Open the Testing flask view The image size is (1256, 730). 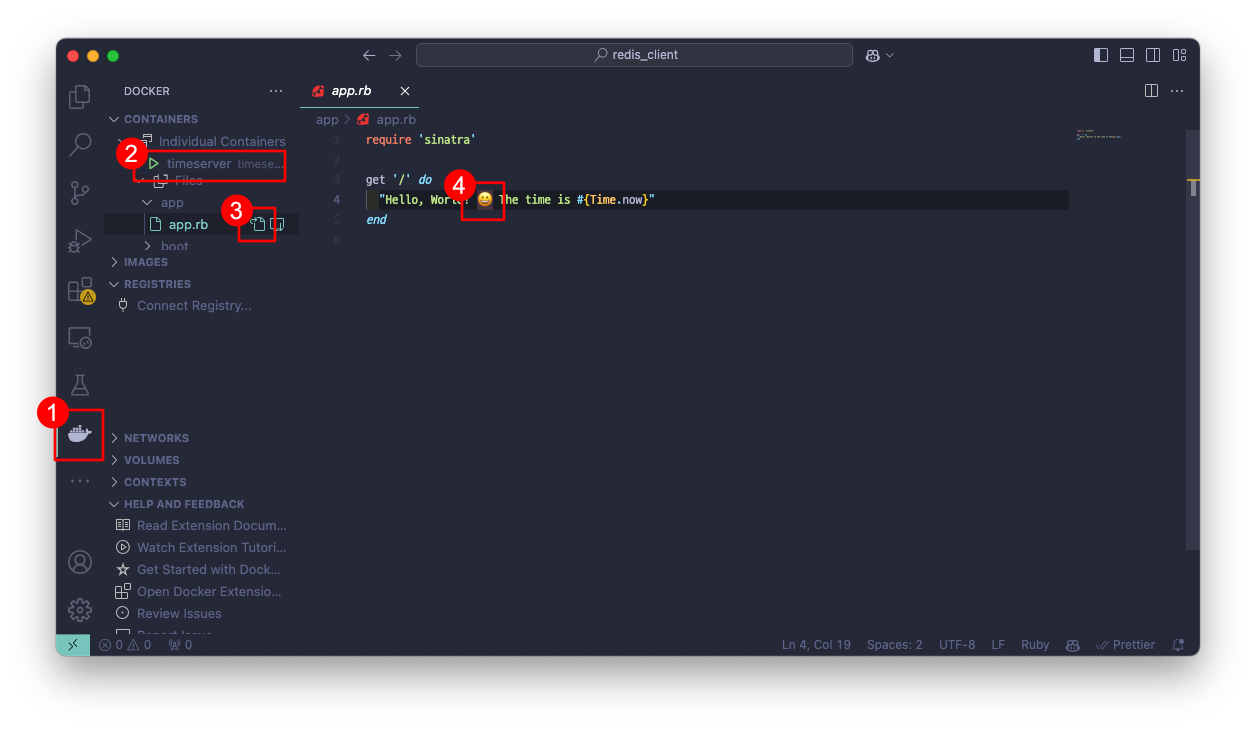[x=80, y=385]
